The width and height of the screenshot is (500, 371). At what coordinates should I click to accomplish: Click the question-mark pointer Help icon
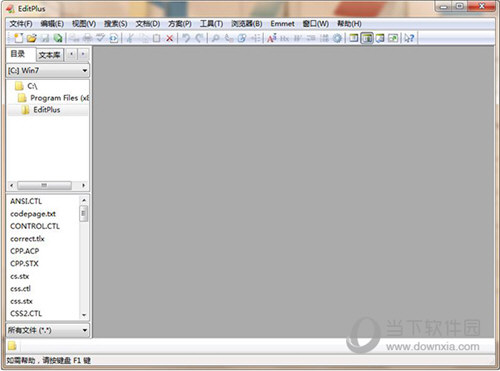click(x=409, y=38)
